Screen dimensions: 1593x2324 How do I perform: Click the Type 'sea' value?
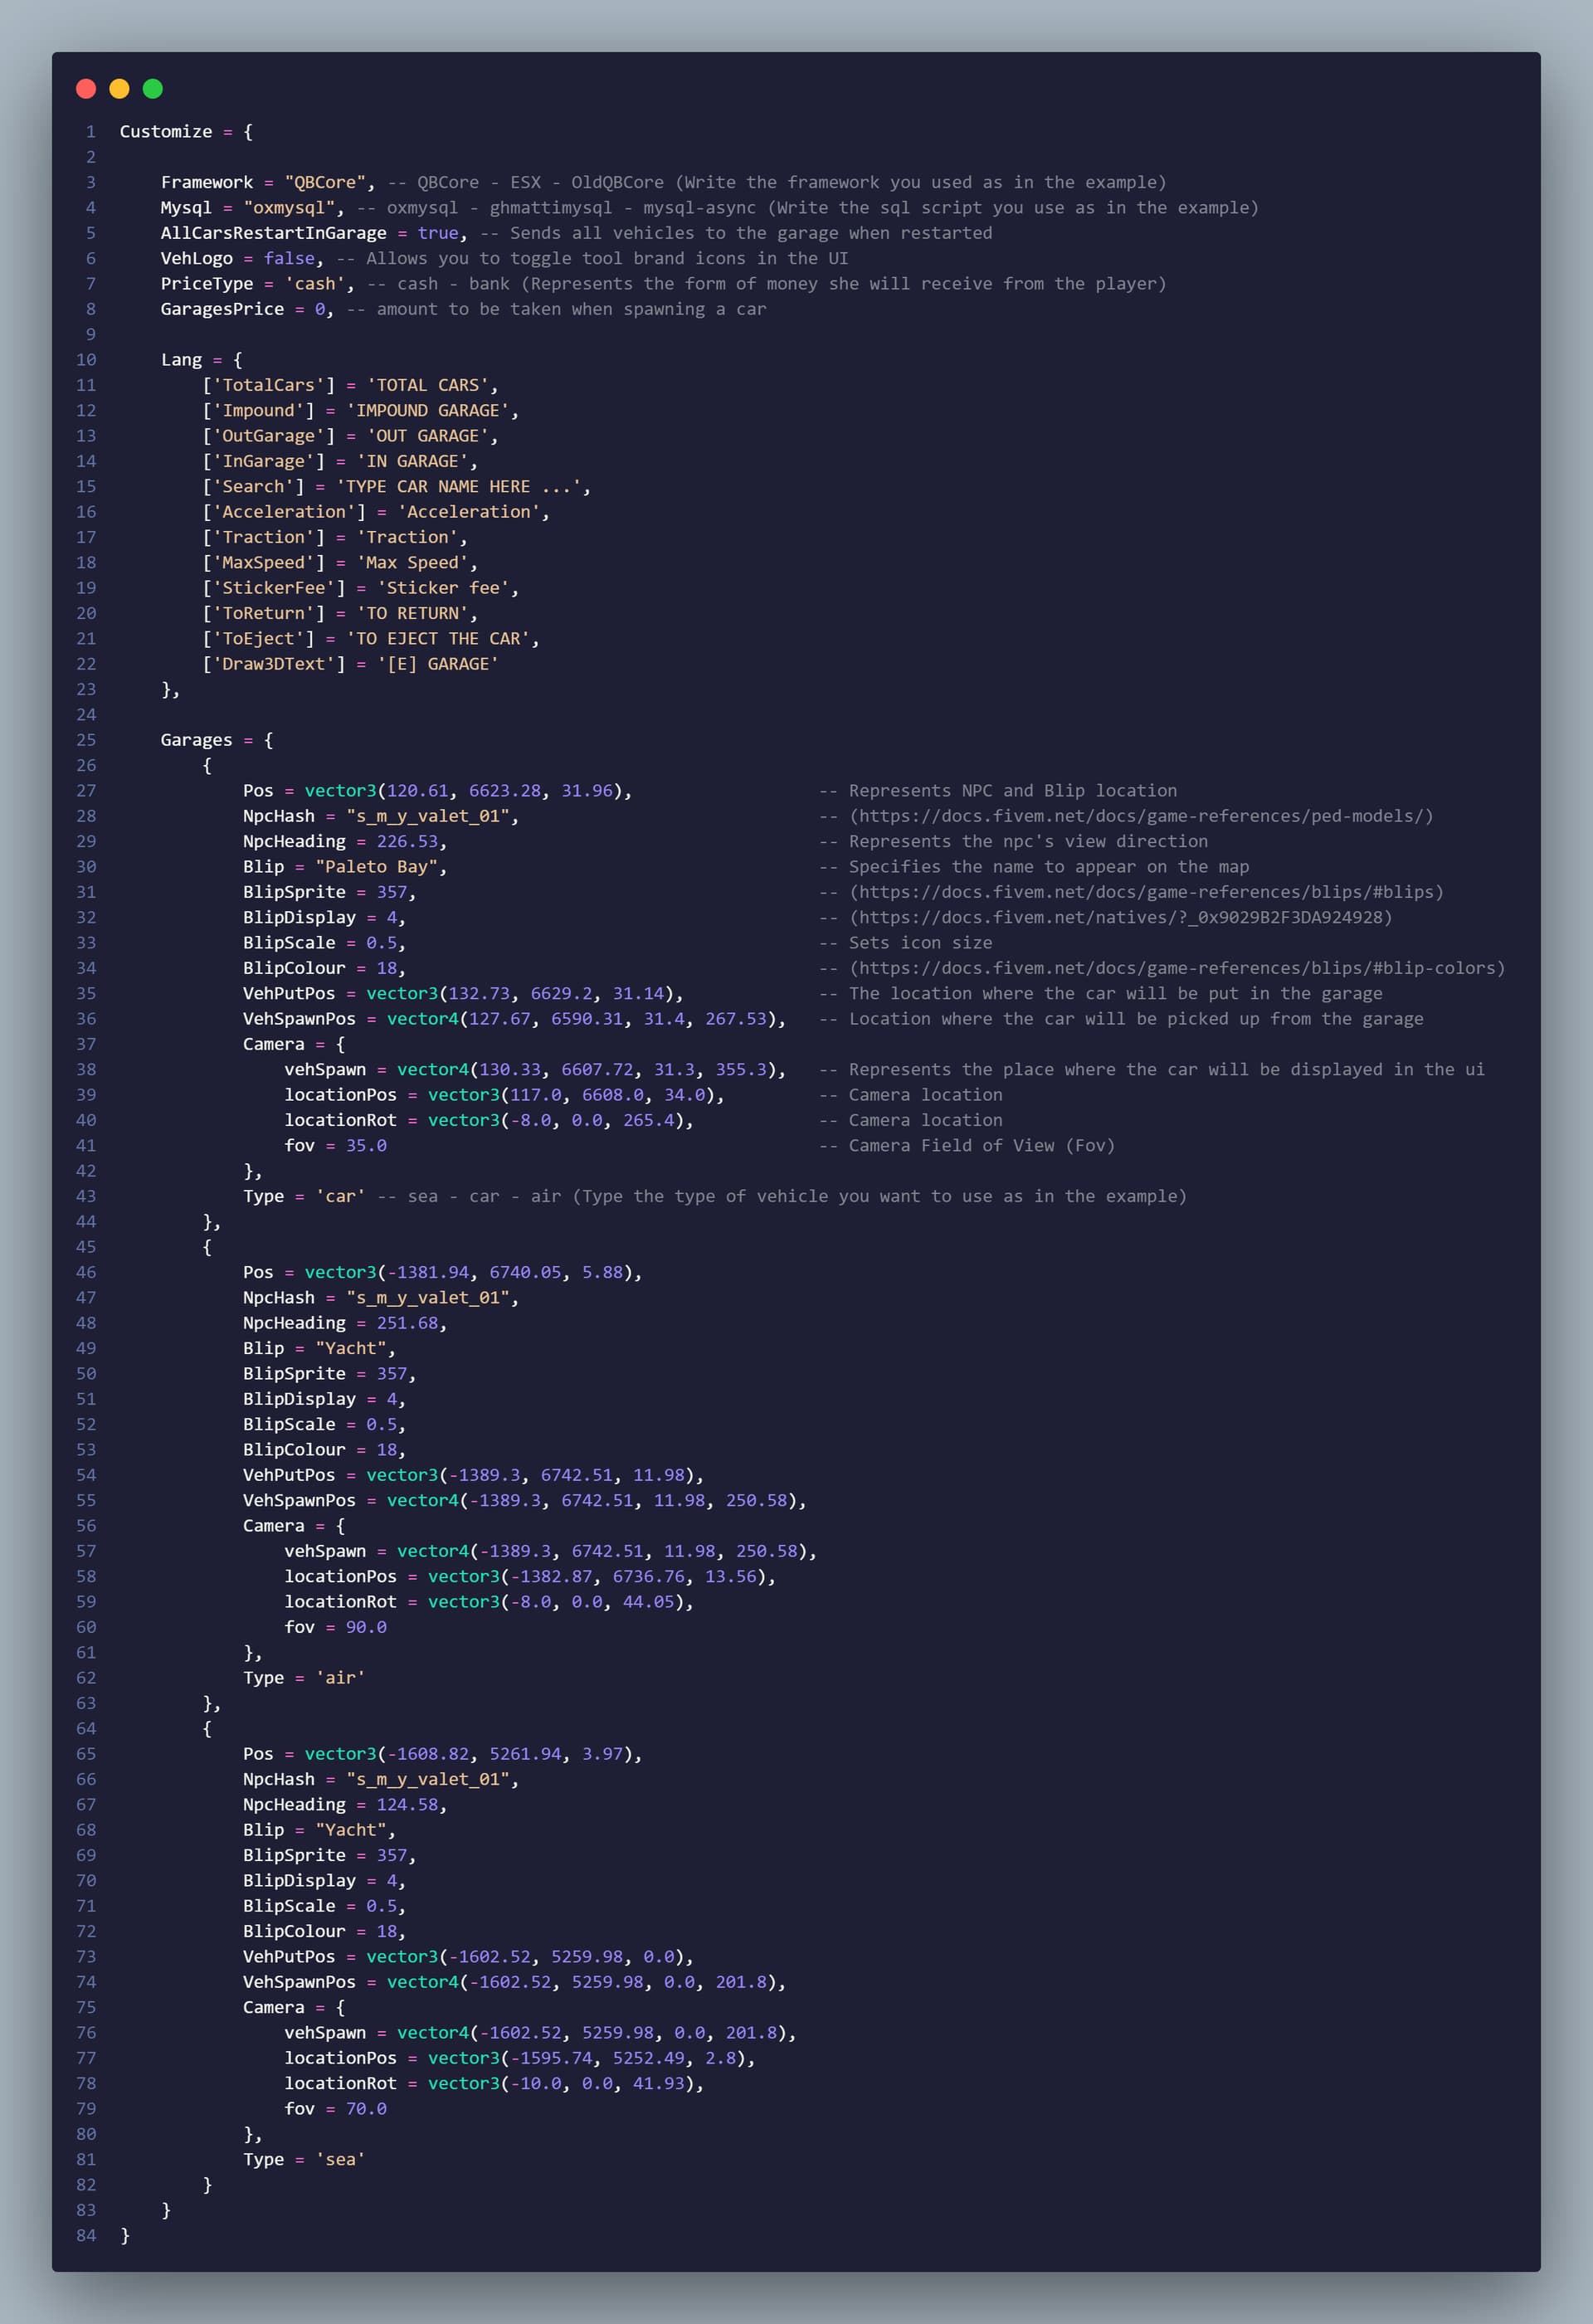click(x=341, y=2159)
